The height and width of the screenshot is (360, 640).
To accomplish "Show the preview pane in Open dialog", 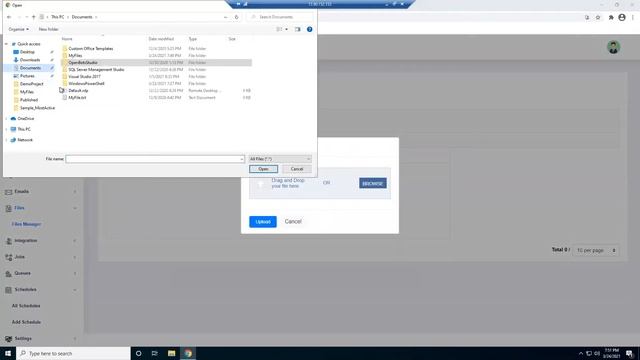I will click(298, 29).
